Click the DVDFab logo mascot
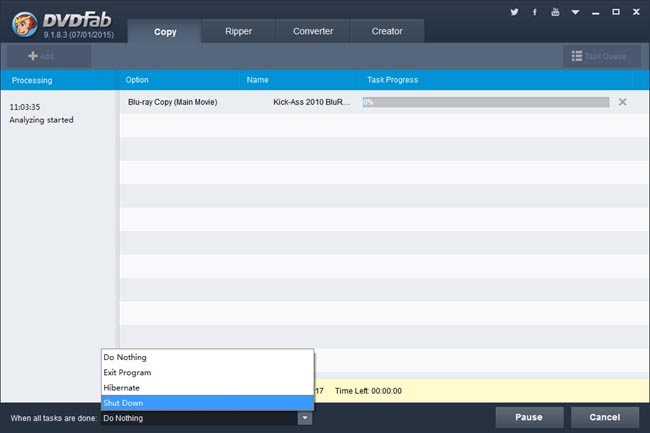The image size is (650, 433). pos(24,22)
